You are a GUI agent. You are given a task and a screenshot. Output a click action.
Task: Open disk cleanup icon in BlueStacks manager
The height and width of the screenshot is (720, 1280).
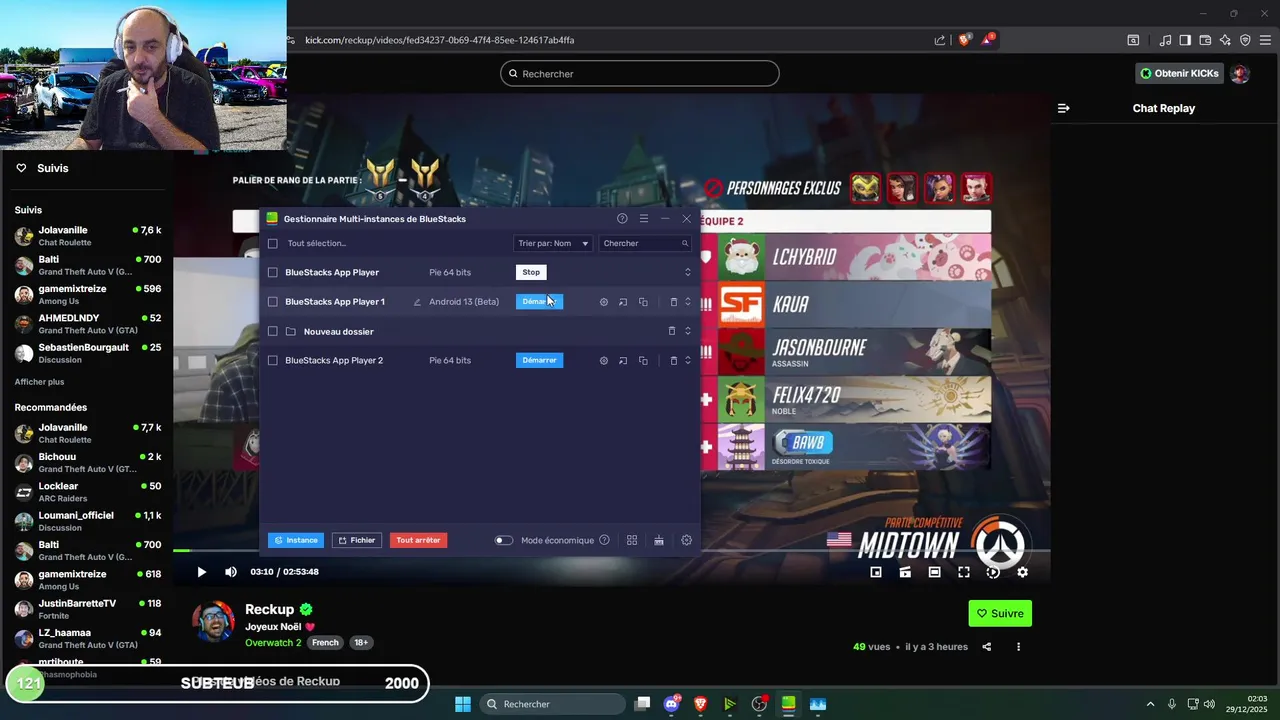coord(659,540)
